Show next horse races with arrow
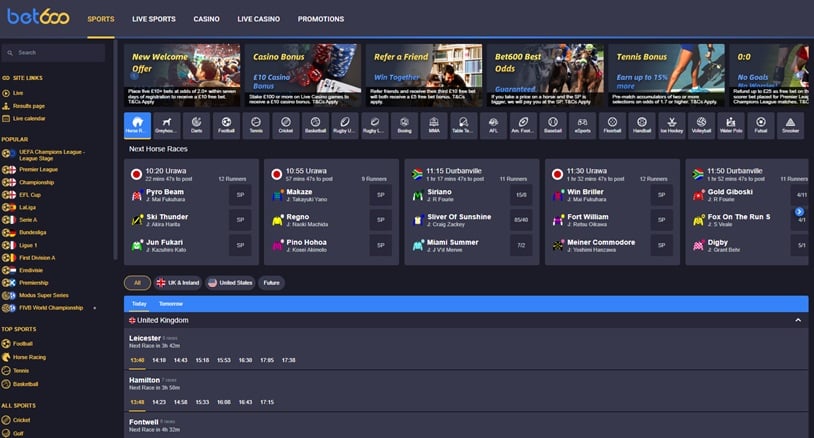814x438 pixels. [x=799, y=212]
